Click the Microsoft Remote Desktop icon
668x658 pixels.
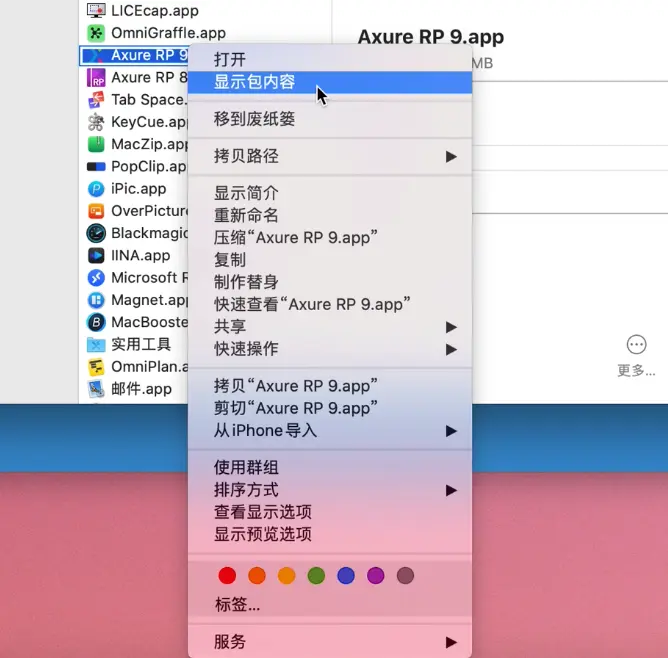click(x=96, y=278)
